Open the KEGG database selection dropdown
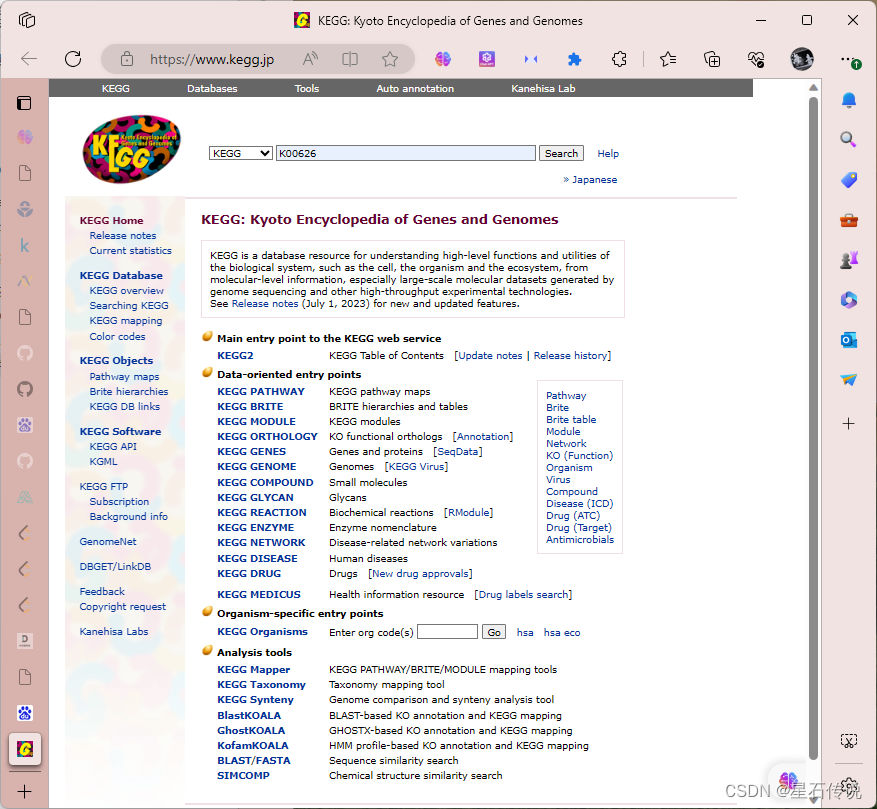 pos(241,153)
